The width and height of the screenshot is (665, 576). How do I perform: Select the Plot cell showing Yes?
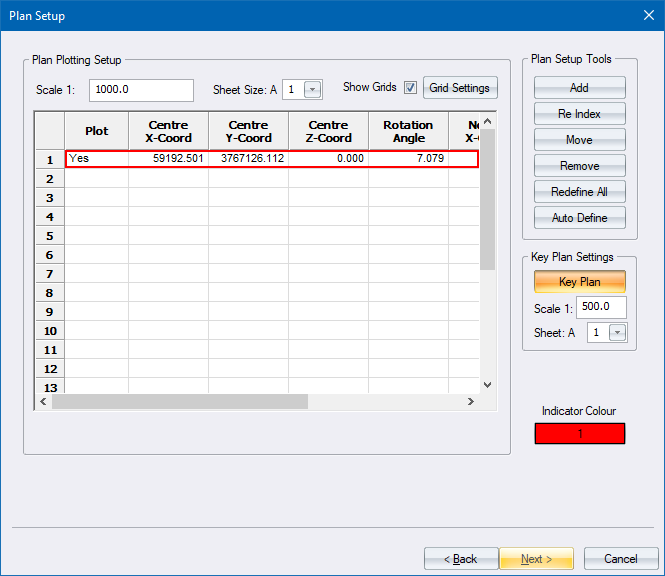pyautogui.click(x=96, y=158)
